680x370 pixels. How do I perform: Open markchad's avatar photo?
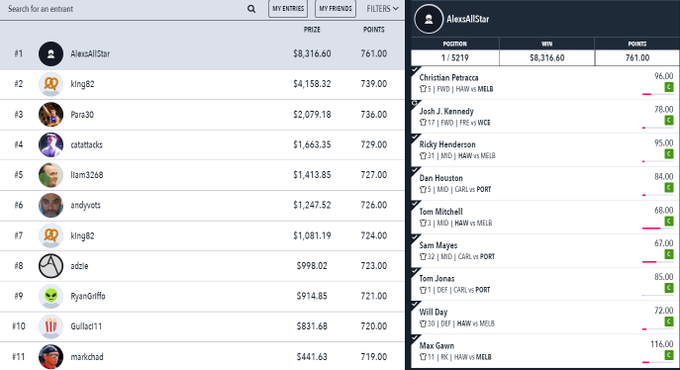(x=51, y=357)
